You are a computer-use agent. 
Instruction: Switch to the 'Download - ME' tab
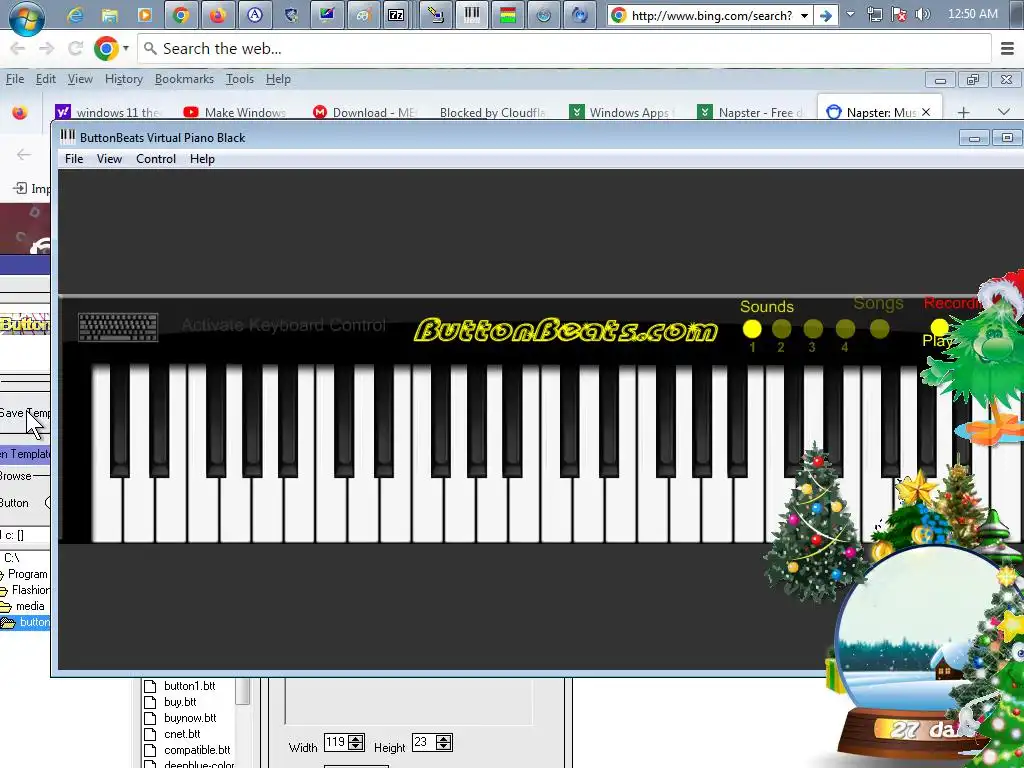point(366,112)
